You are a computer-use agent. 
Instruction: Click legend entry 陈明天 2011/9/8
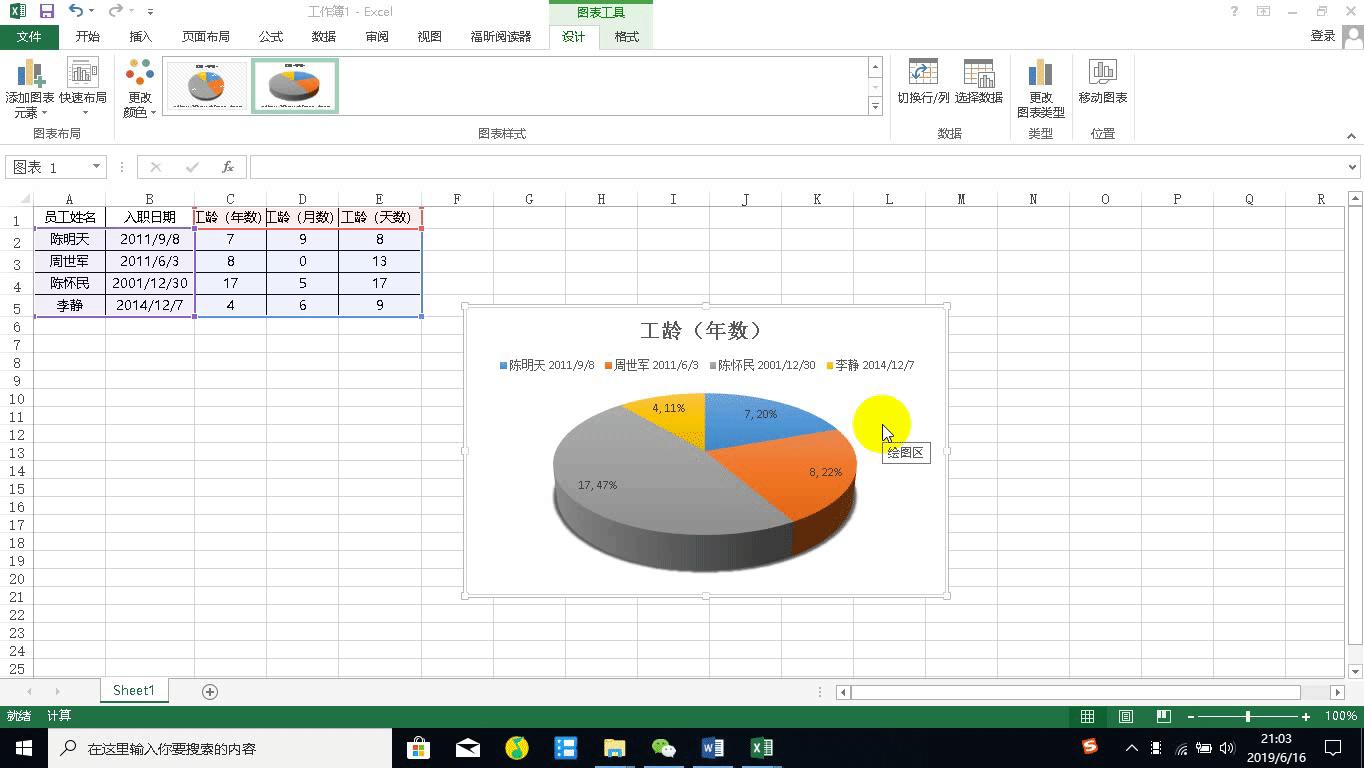click(547, 365)
